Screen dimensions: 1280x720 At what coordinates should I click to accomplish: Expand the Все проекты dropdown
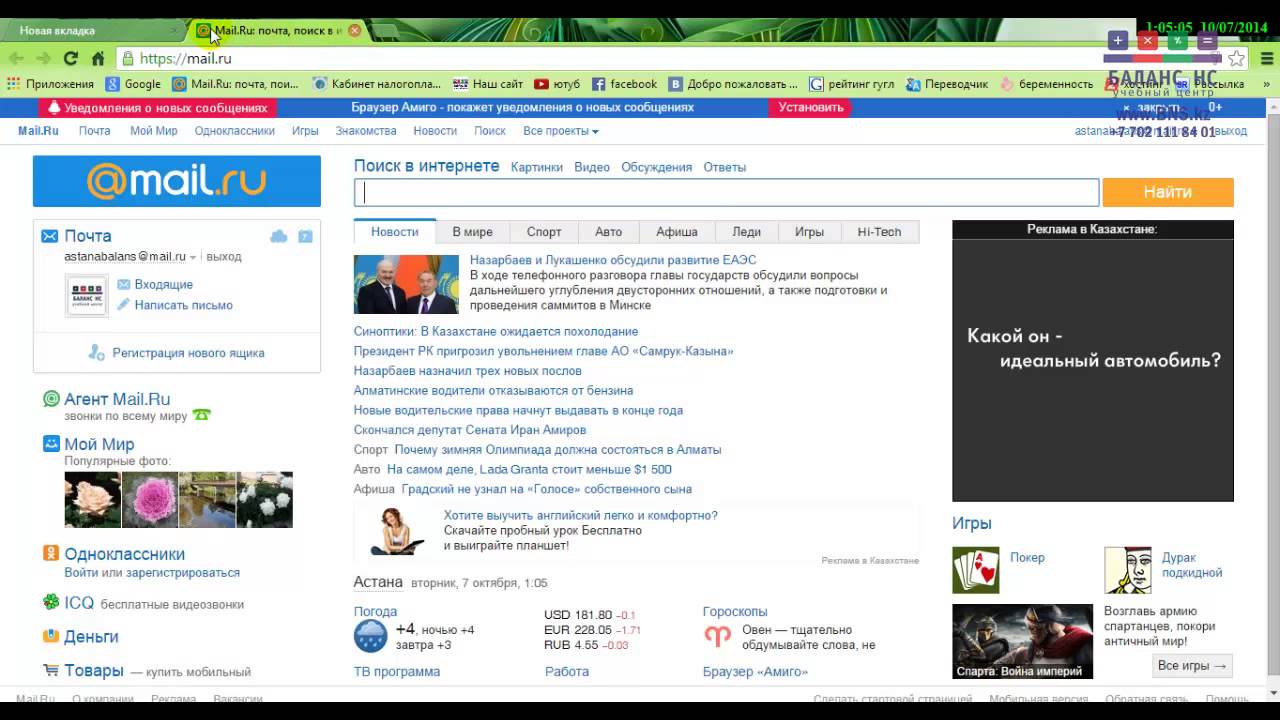tap(560, 131)
